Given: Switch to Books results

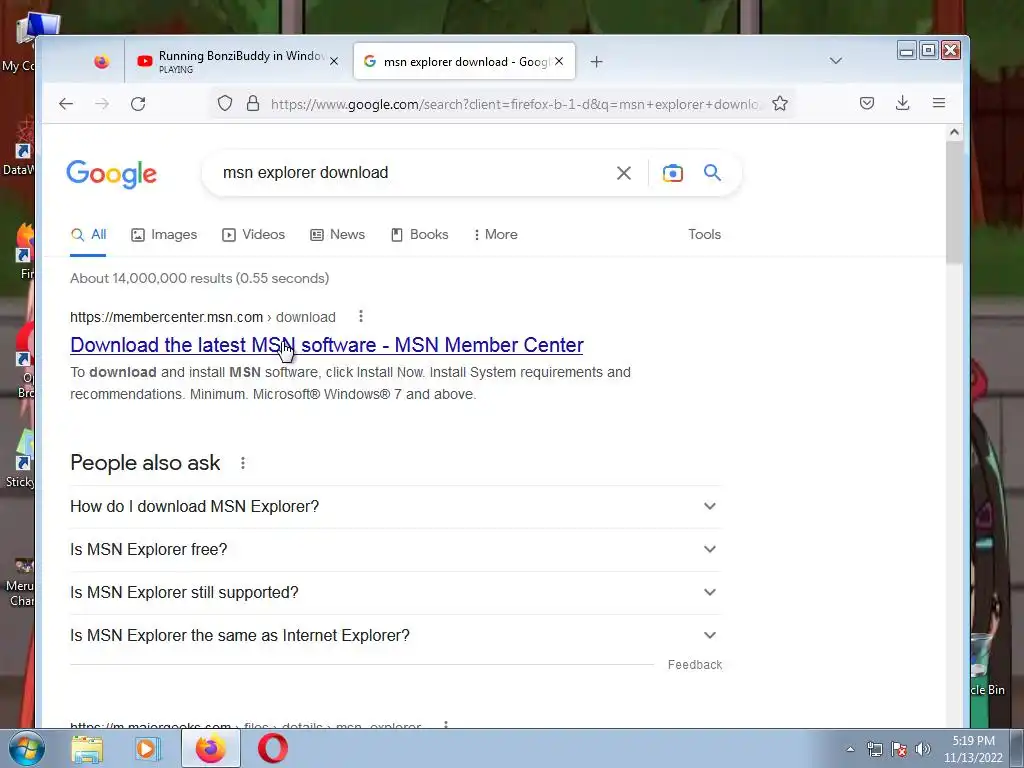Looking at the screenshot, I should point(419,234).
